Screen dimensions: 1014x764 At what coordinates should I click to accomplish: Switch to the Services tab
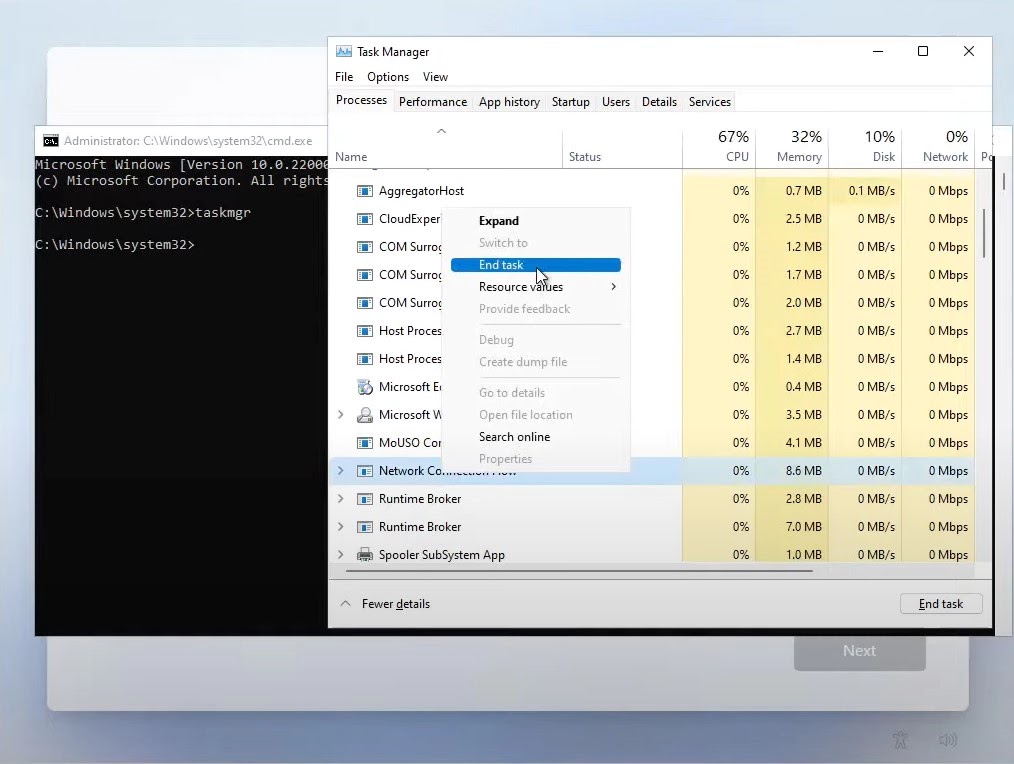[709, 102]
